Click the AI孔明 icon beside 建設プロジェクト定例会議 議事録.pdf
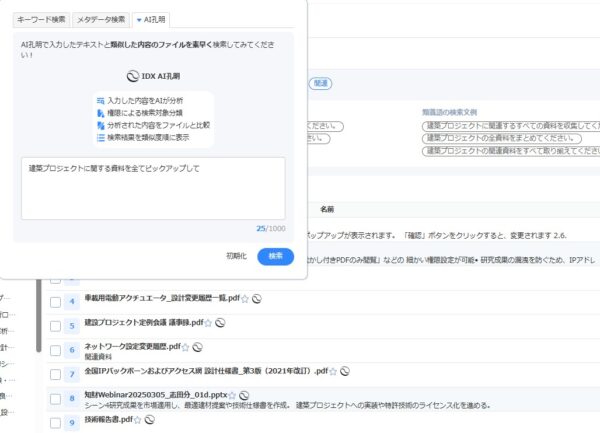This screenshot has height=433, width=600. tap(220, 323)
